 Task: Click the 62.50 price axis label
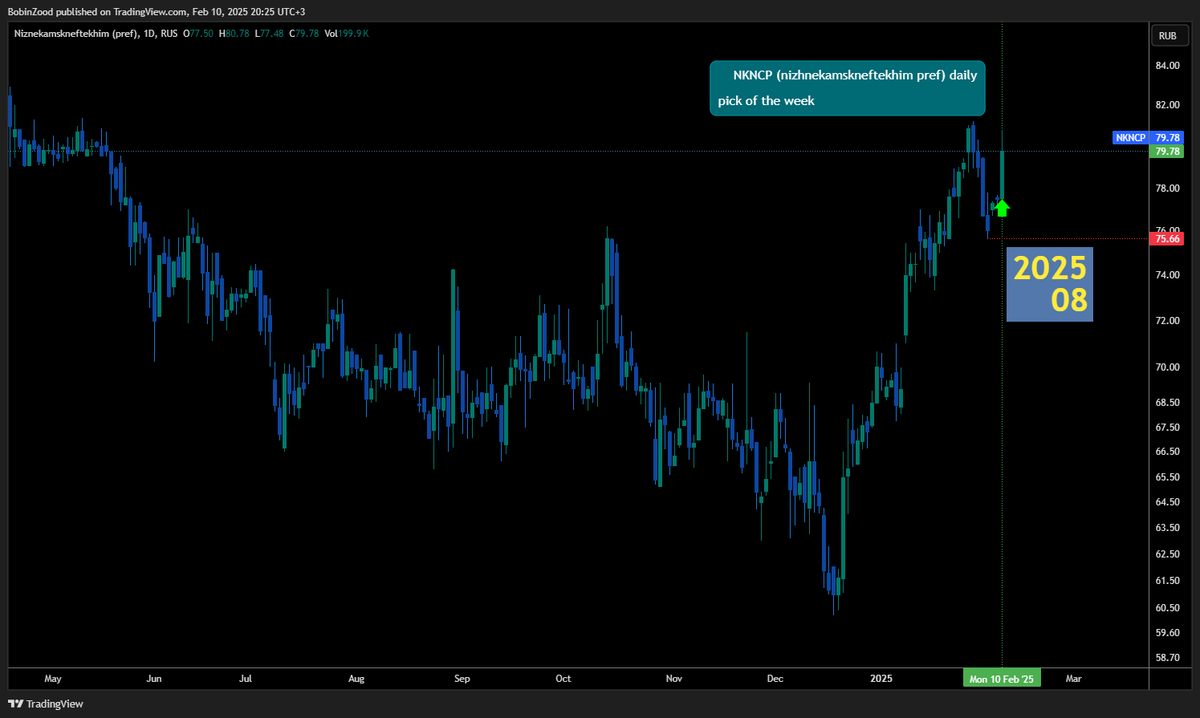pos(1167,555)
